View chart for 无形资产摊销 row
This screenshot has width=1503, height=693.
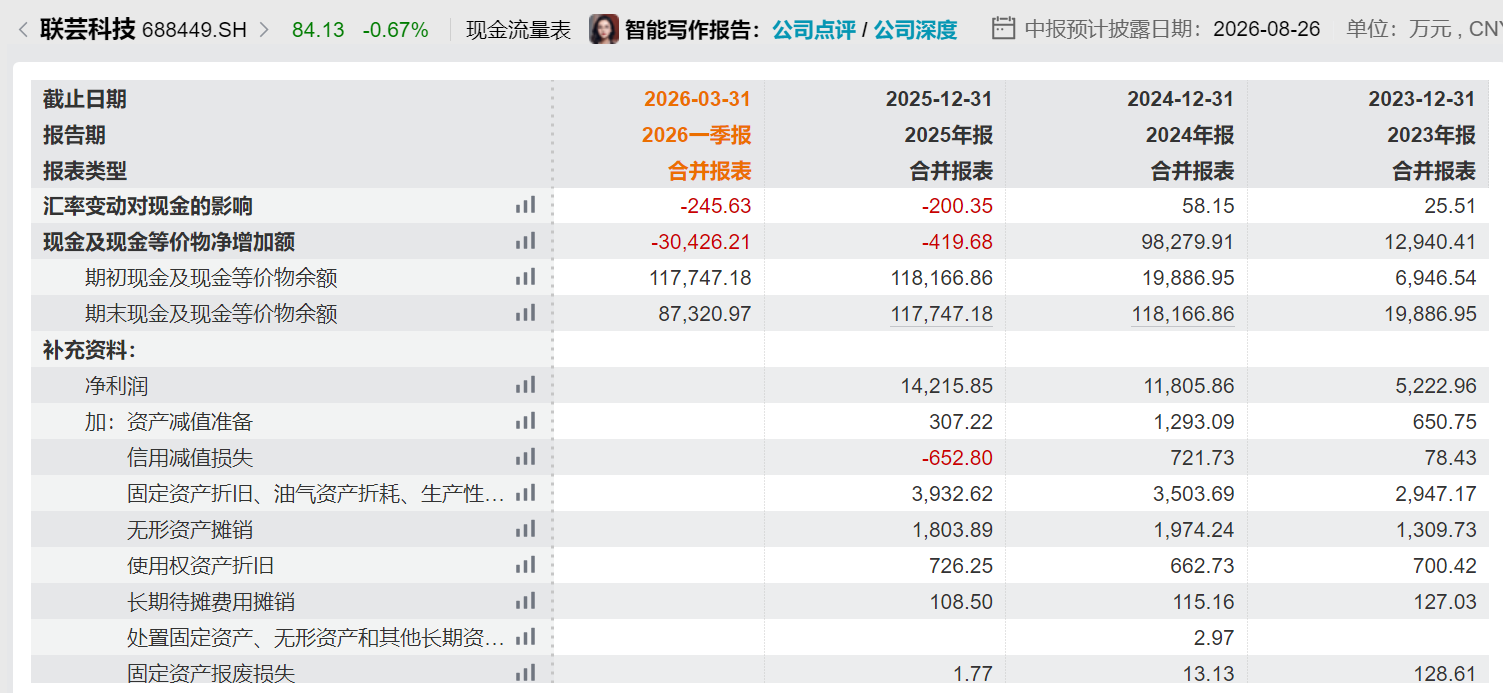[x=525, y=529]
